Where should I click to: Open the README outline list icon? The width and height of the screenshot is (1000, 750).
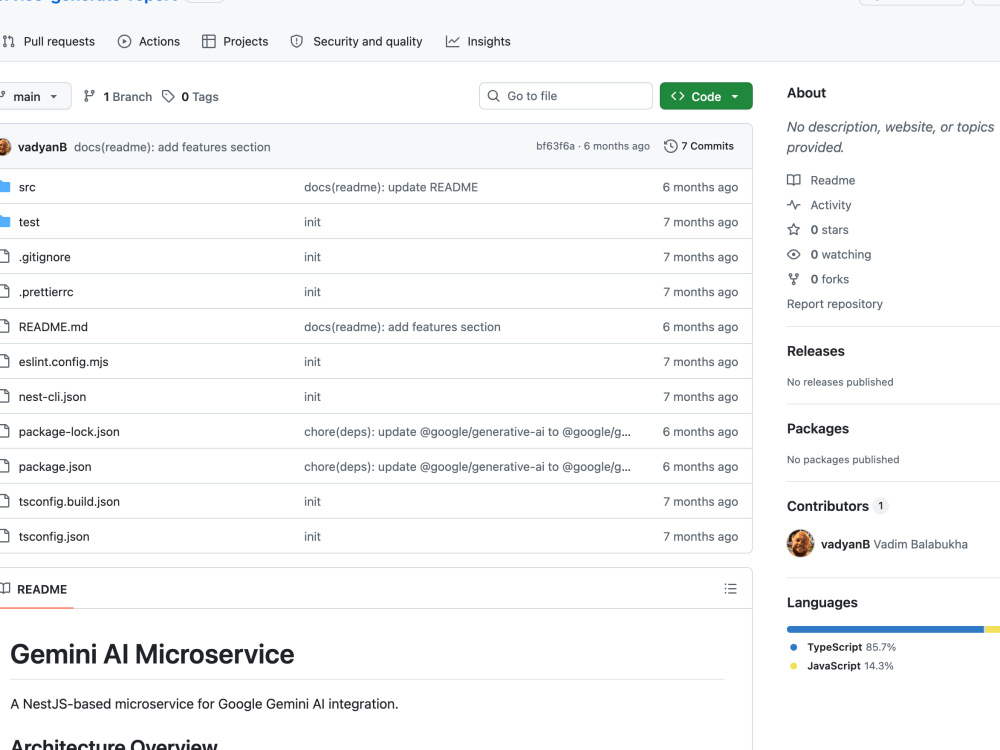pos(731,589)
